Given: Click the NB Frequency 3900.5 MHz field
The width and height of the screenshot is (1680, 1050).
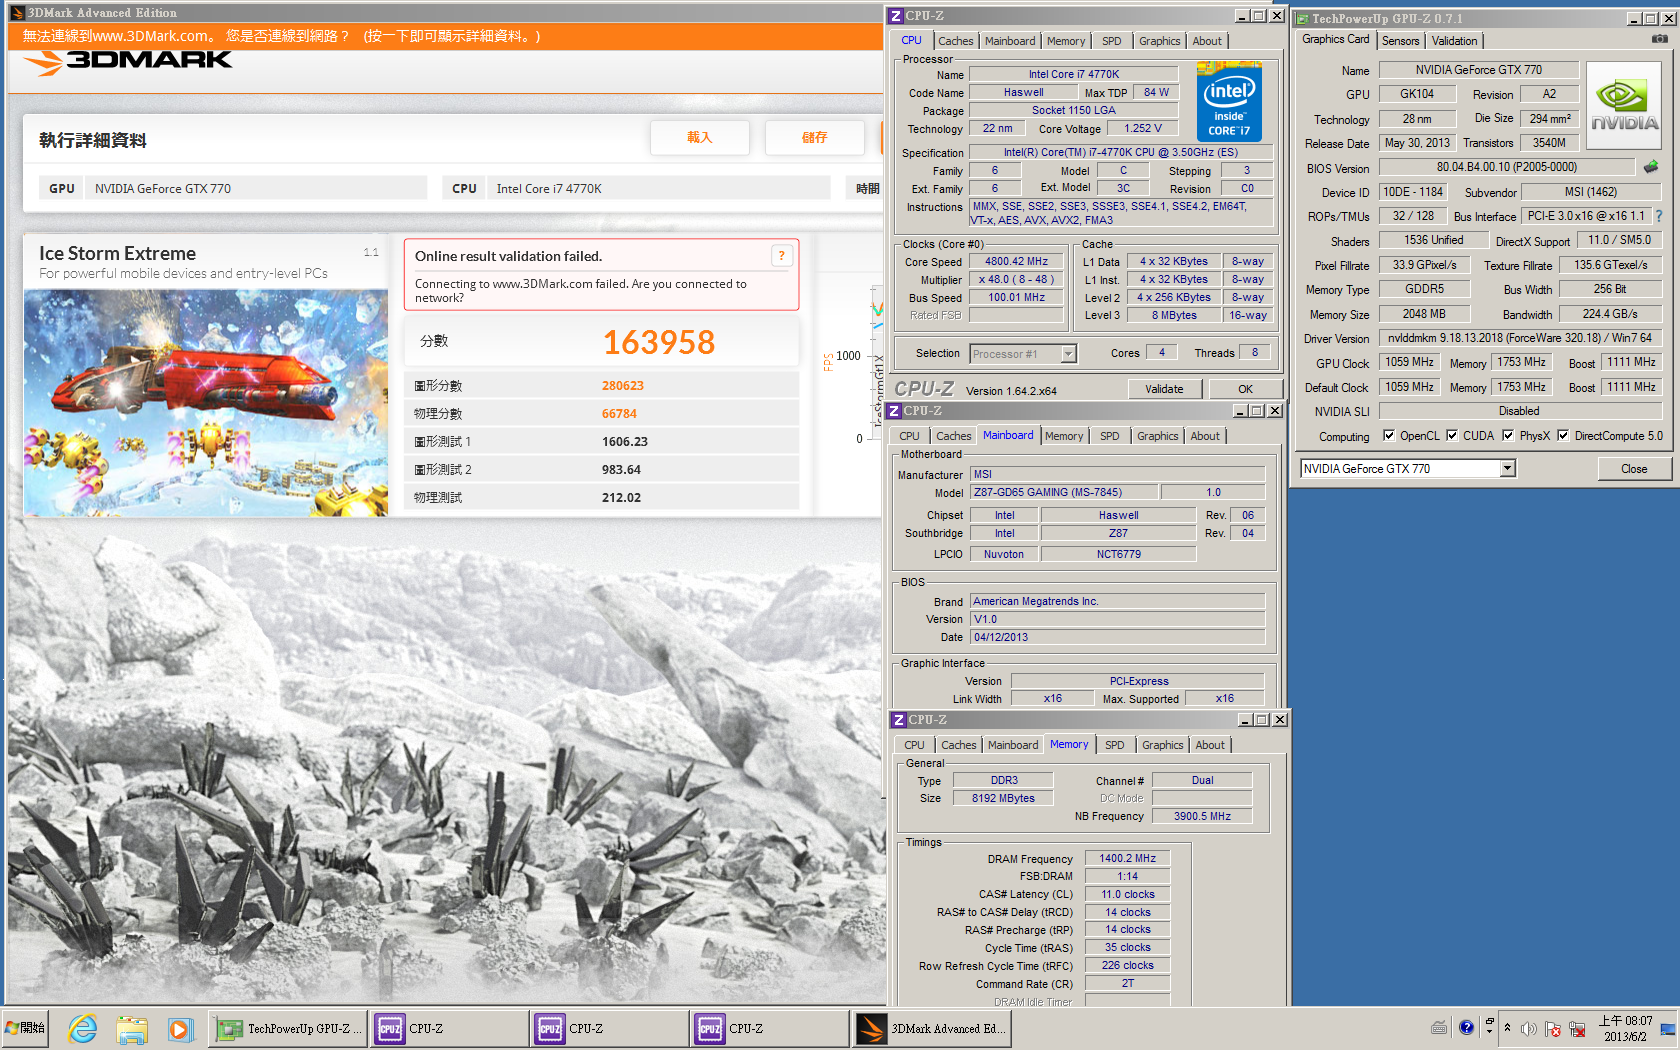Looking at the screenshot, I should click(1201, 816).
